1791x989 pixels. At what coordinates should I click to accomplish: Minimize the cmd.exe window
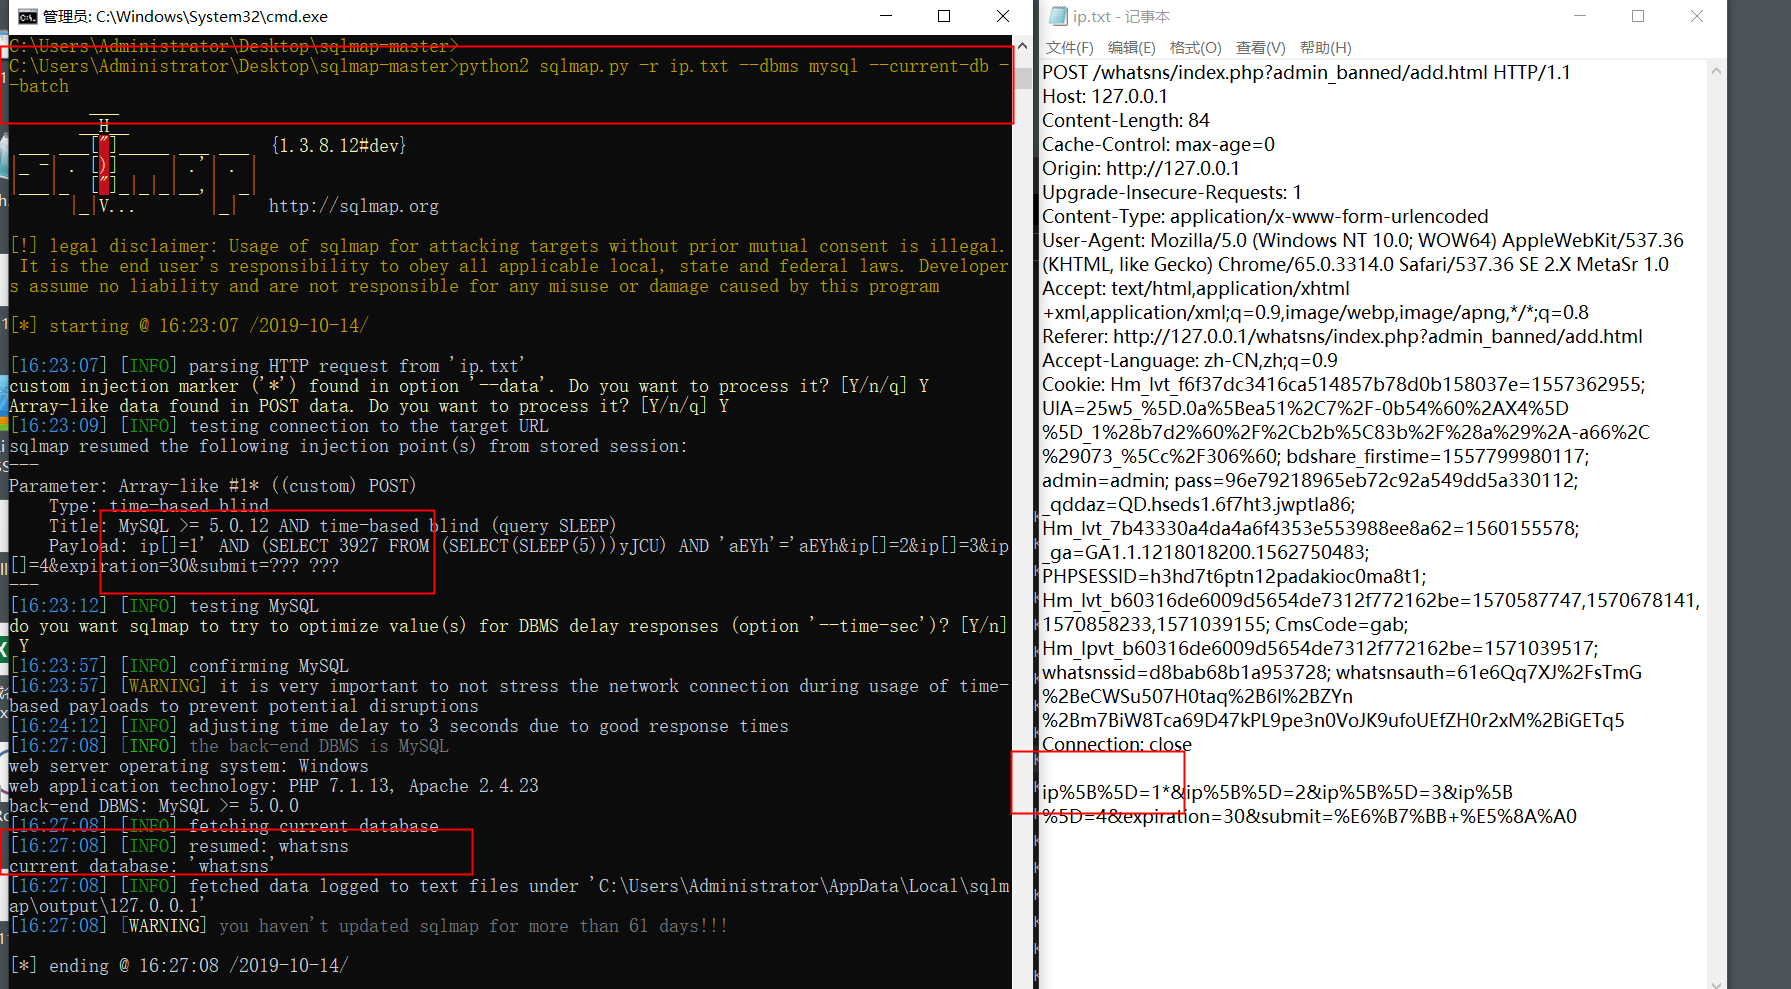[x=886, y=16]
